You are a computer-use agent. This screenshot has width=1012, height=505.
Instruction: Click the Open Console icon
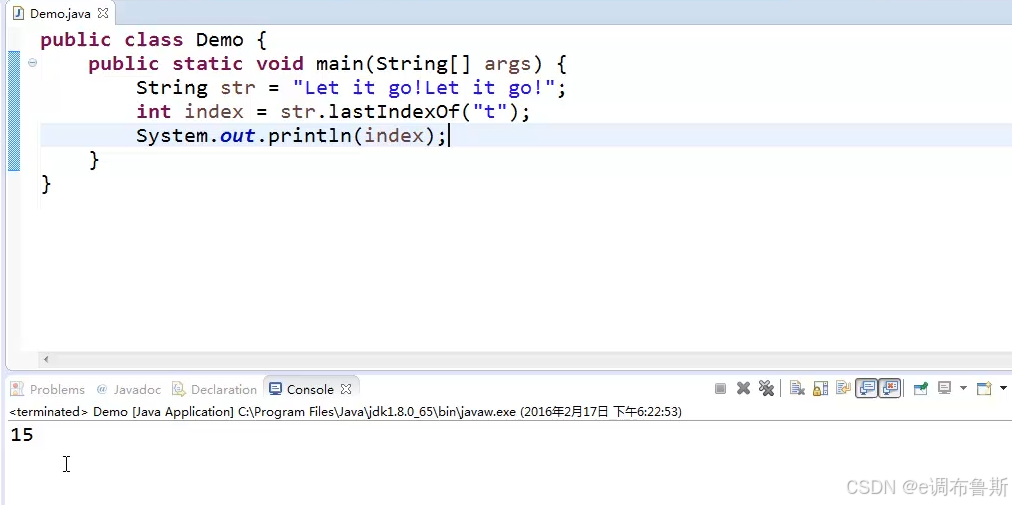(984, 388)
